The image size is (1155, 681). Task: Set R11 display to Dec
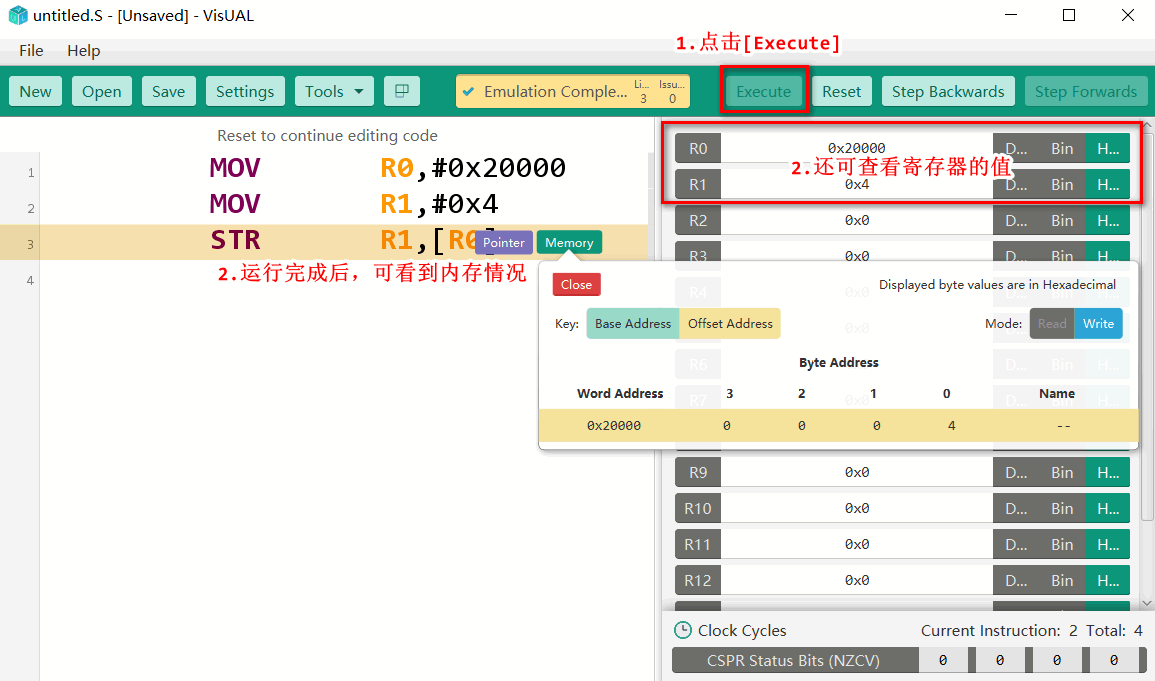tap(1017, 544)
